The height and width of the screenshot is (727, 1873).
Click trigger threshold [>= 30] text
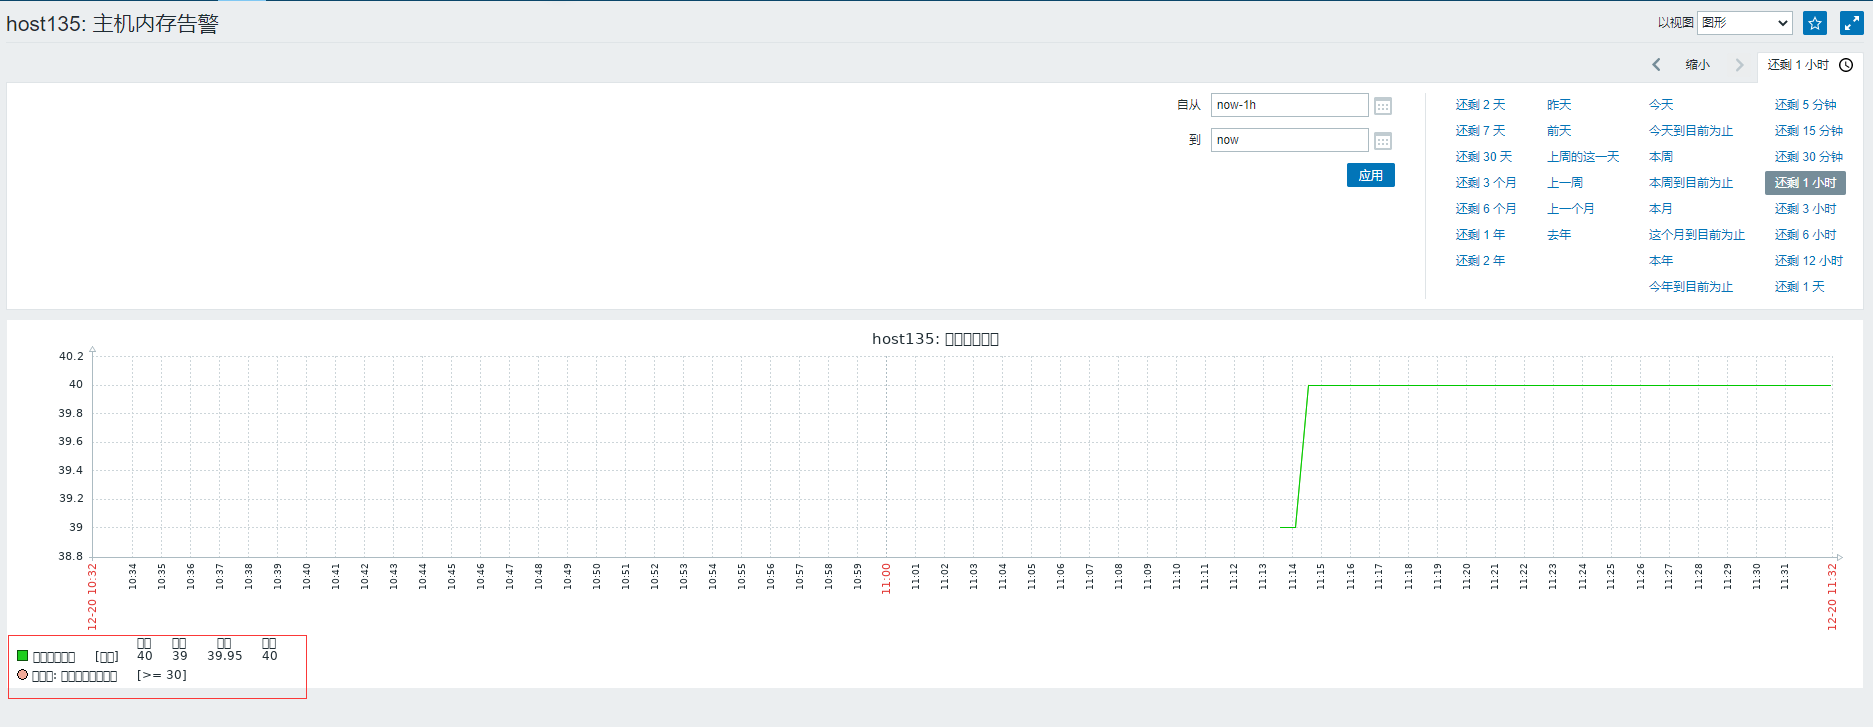coord(162,675)
